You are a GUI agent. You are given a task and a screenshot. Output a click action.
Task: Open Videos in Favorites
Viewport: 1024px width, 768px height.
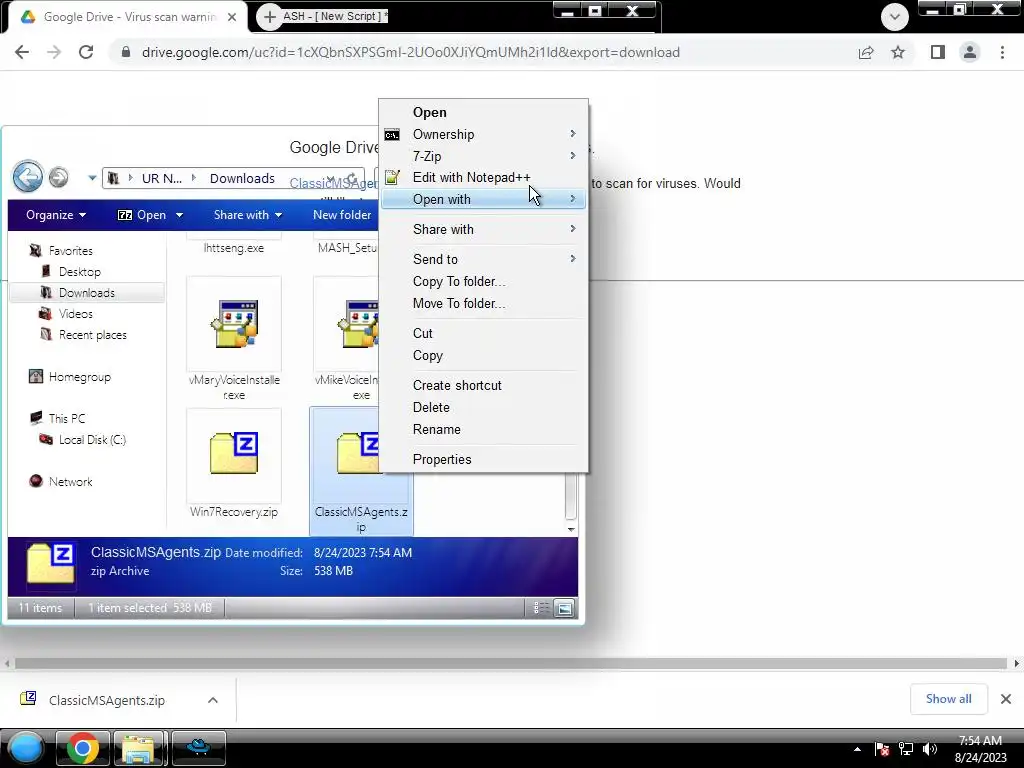pos(76,313)
